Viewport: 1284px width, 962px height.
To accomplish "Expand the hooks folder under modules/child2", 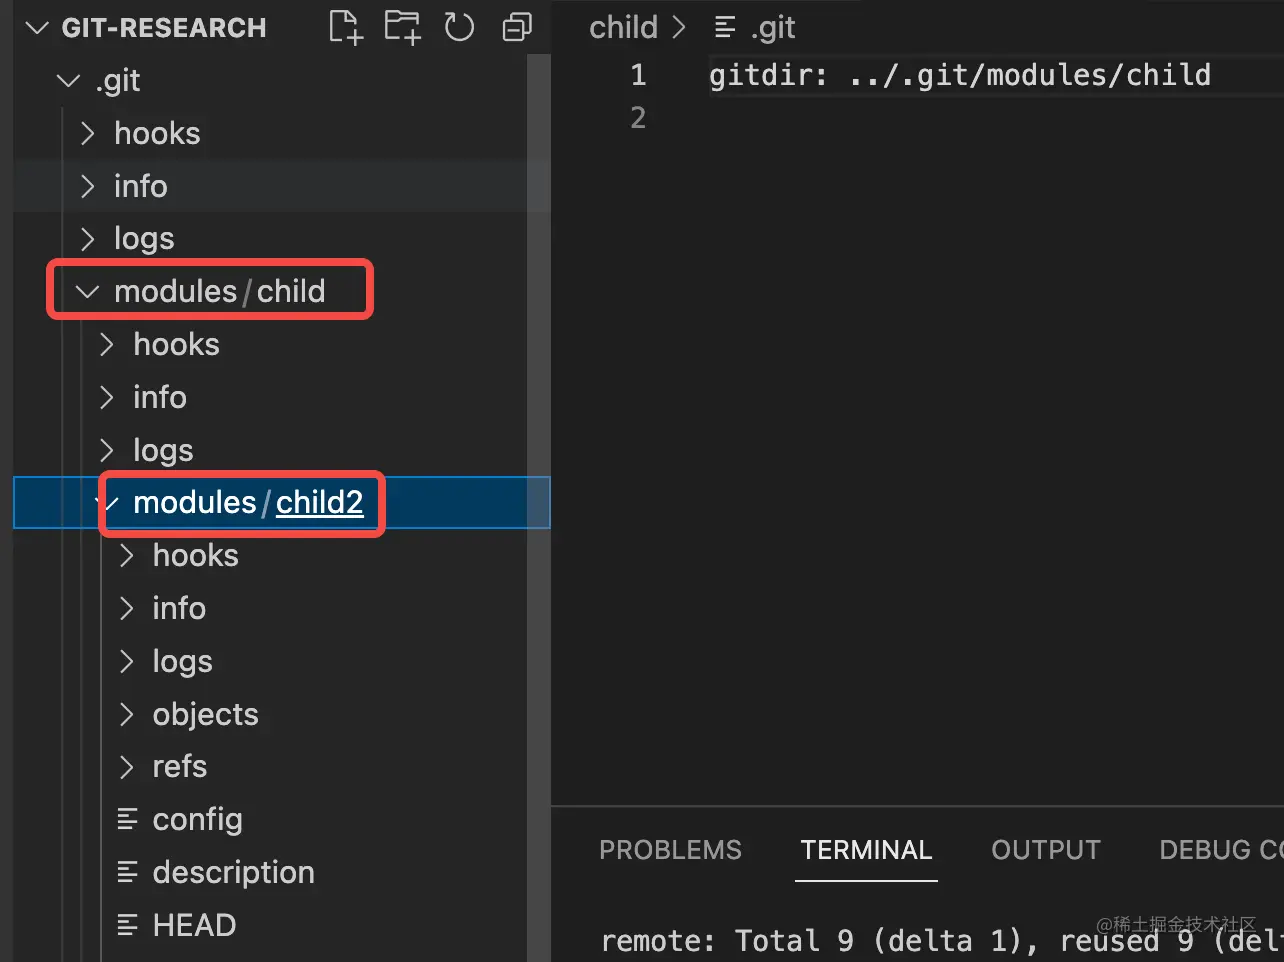I will [x=126, y=556].
